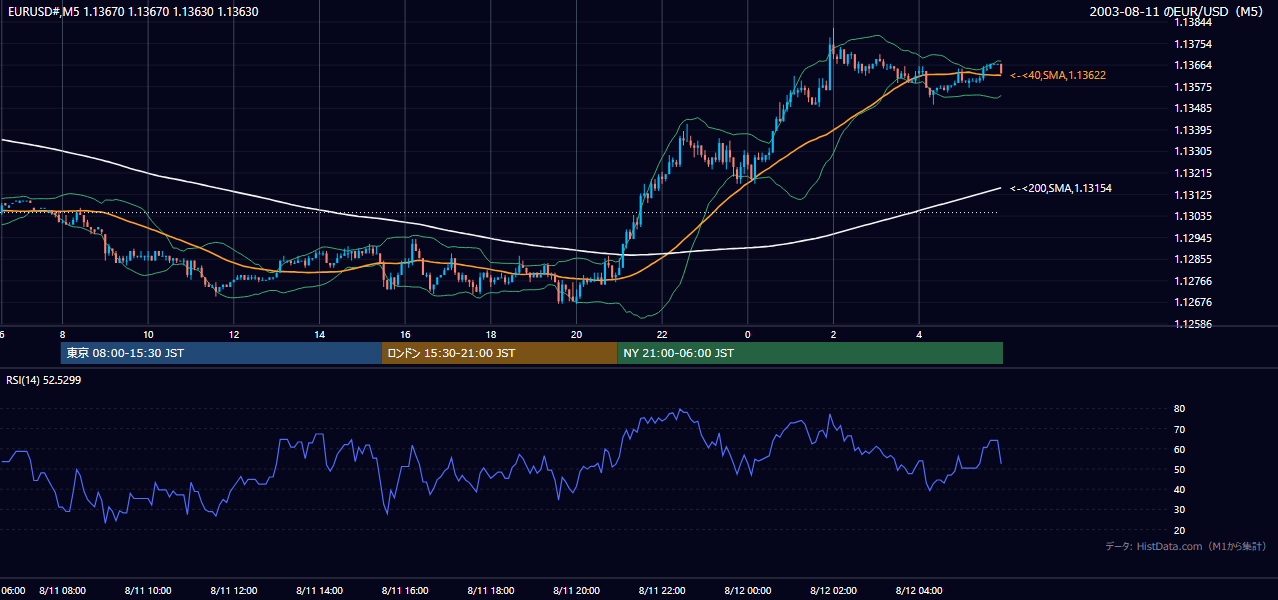This screenshot has width=1278, height=600.
Task: Click price level 1.13844 on the price axis
Action: click(x=1193, y=22)
